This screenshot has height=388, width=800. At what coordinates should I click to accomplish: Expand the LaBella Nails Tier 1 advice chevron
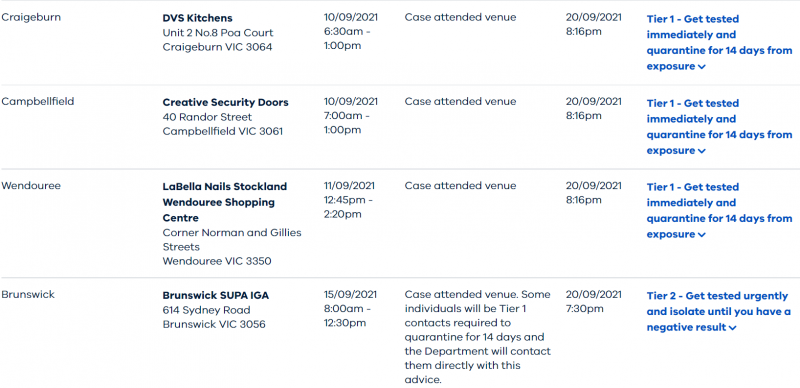point(702,235)
